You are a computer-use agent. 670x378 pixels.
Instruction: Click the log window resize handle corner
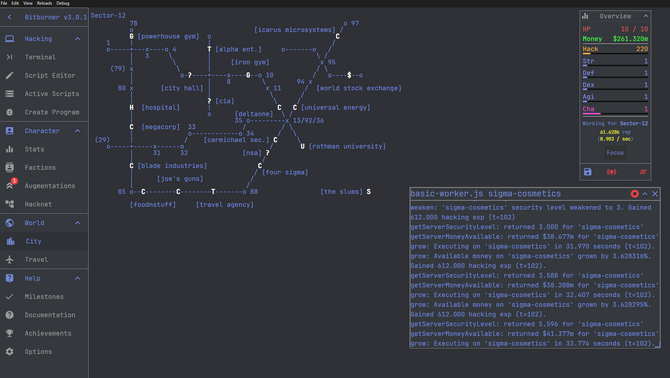(657, 345)
